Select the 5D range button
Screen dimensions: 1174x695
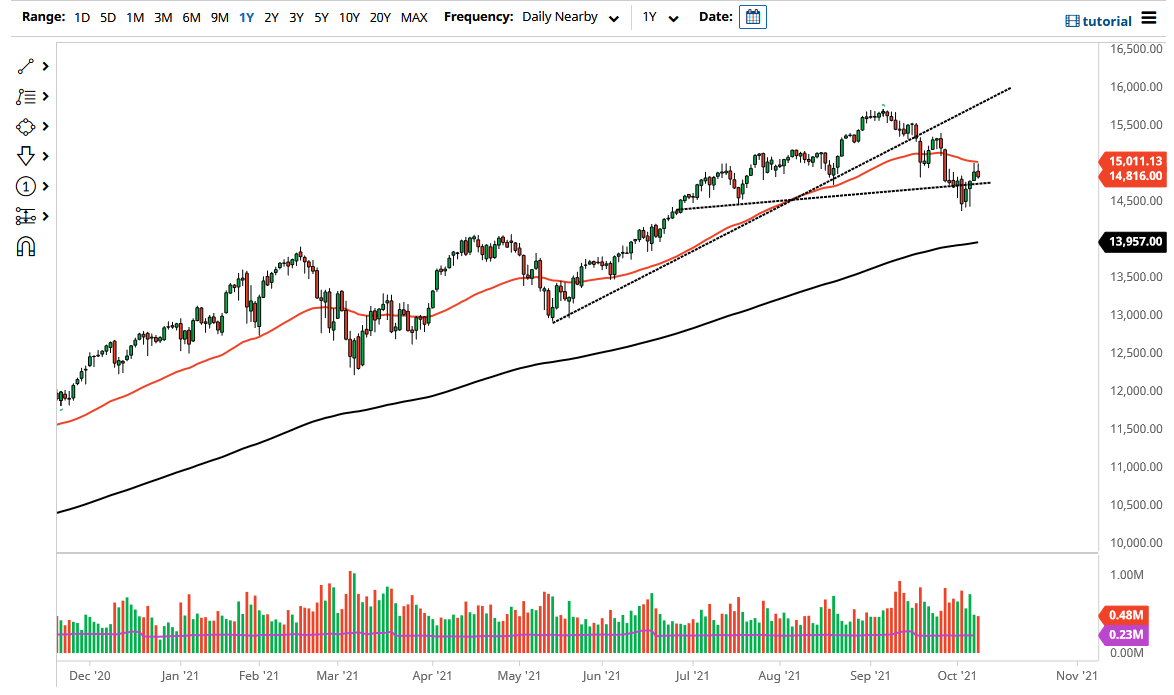[x=107, y=17]
